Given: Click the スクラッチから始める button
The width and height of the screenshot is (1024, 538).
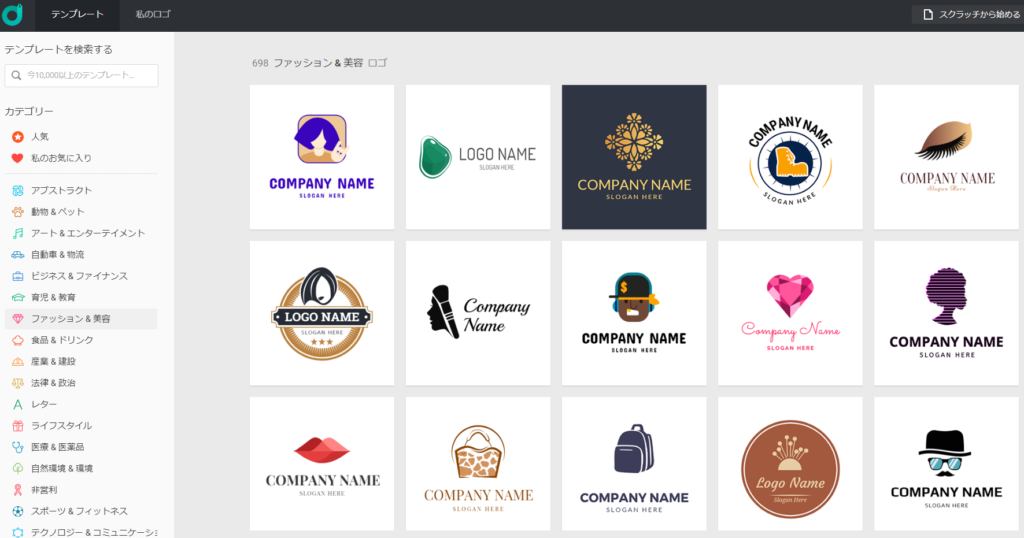Looking at the screenshot, I should [965, 15].
